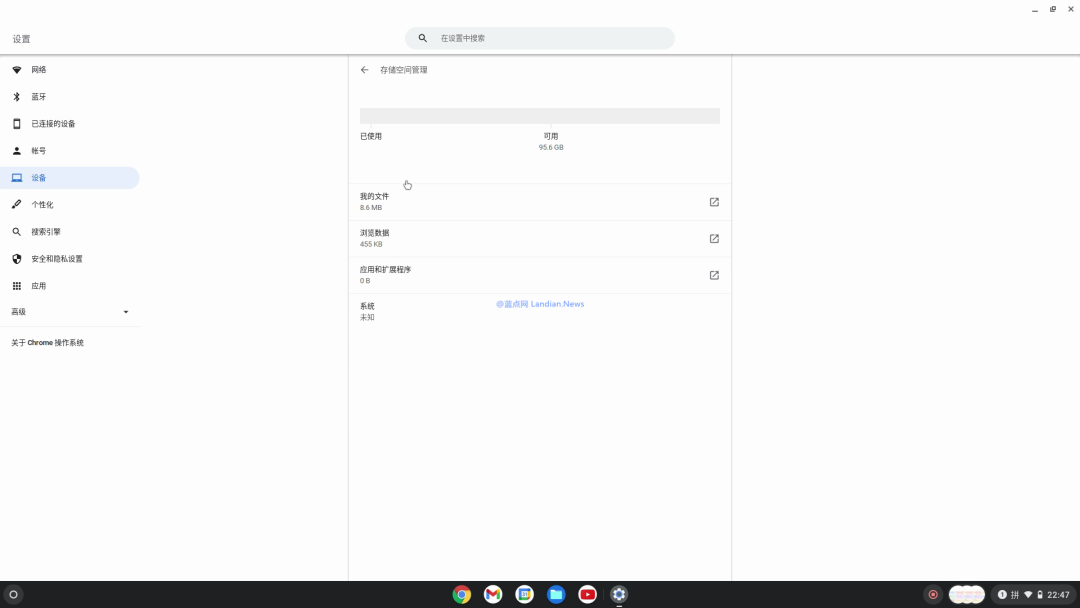This screenshot has height=608, width=1080.
Task: Click the phone icon beside 已连接的设备
Action: (x=17, y=124)
